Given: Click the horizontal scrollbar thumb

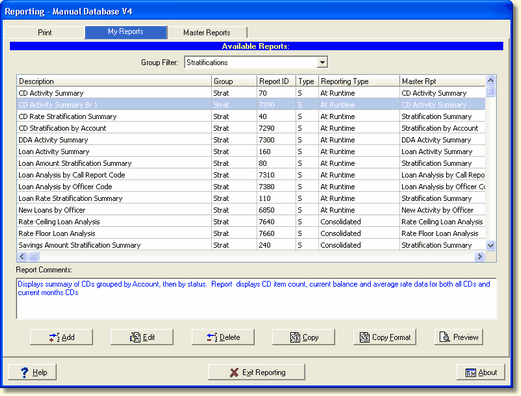Looking at the screenshot, I should pyautogui.click(x=34, y=256).
